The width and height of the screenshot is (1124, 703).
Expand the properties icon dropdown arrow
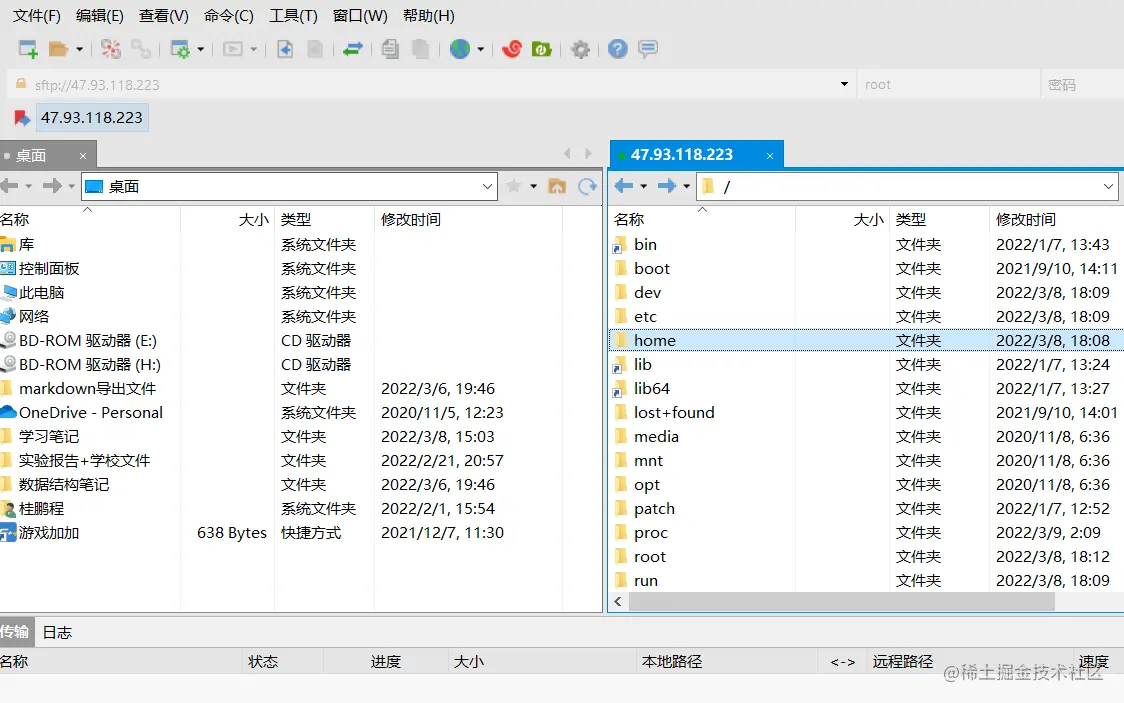(x=201, y=49)
